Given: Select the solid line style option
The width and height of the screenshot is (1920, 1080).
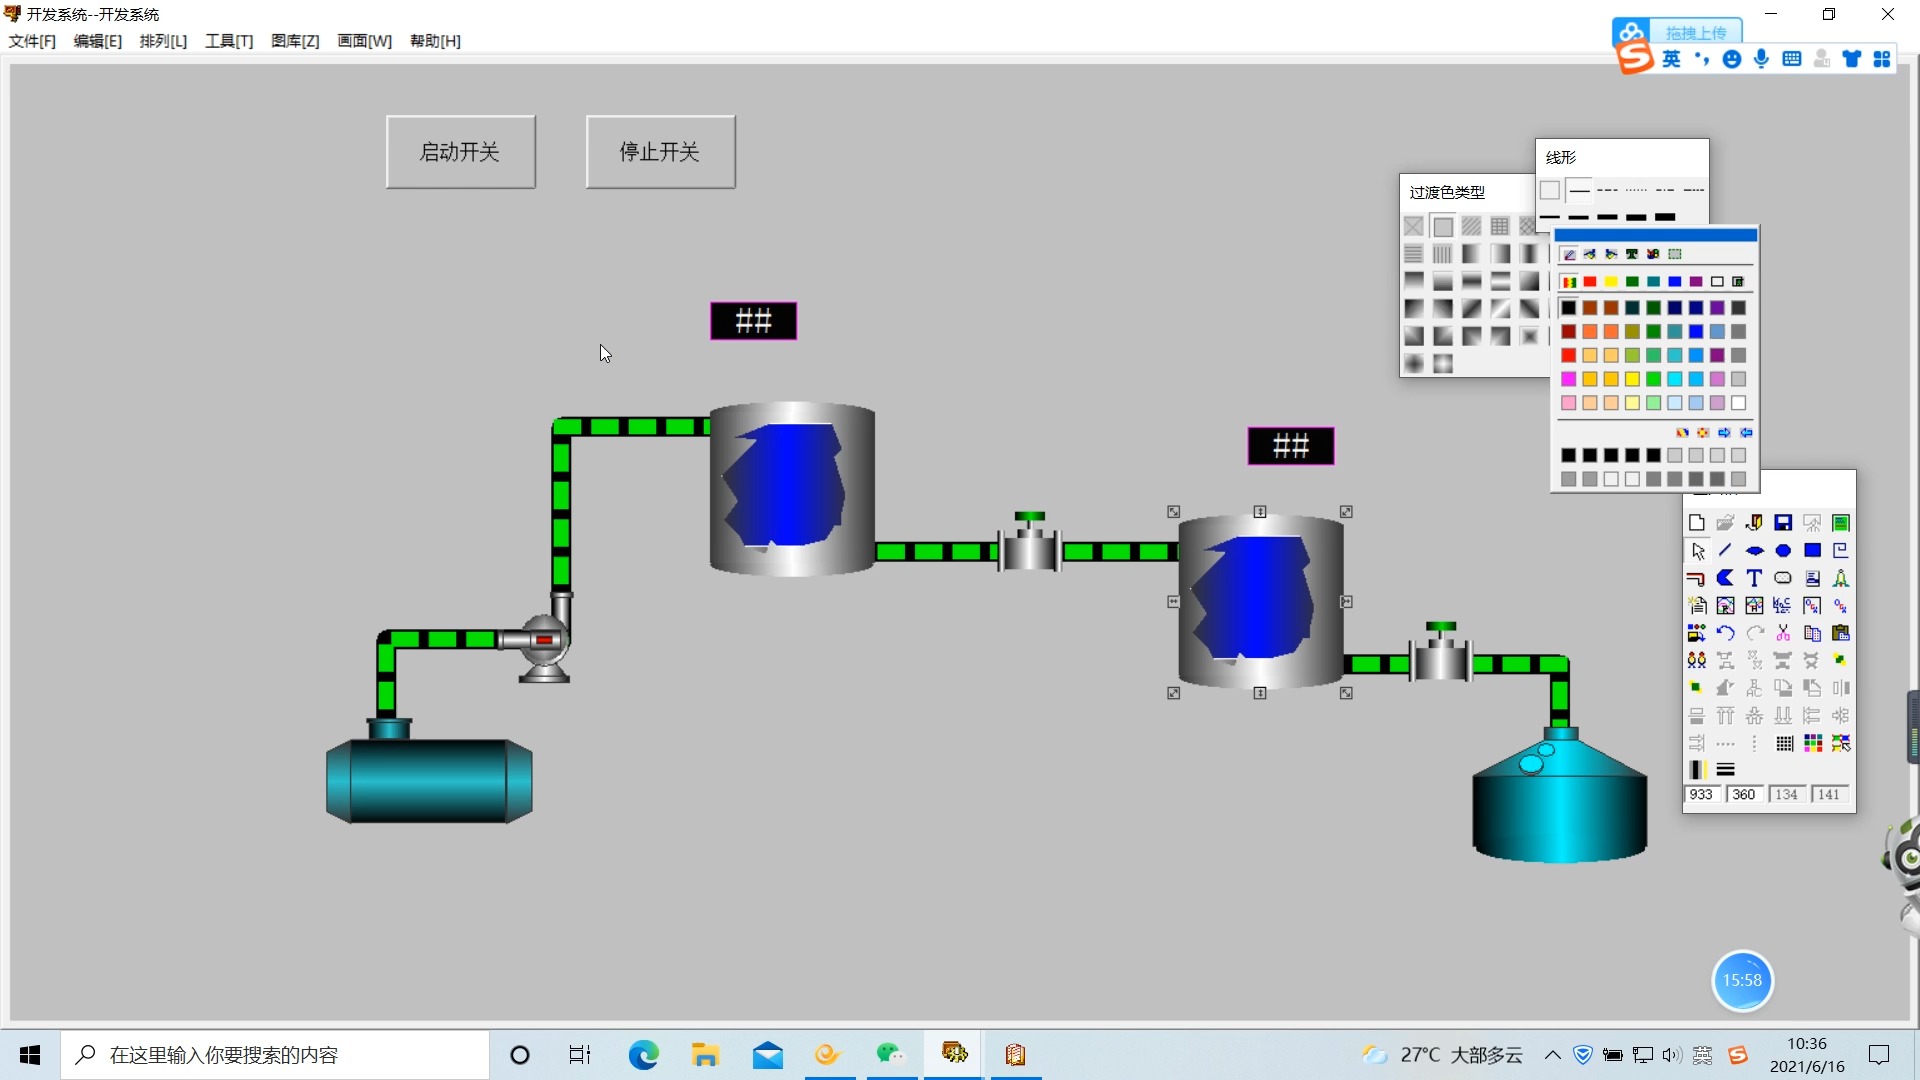Looking at the screenshot, I should coord(1579,190).
